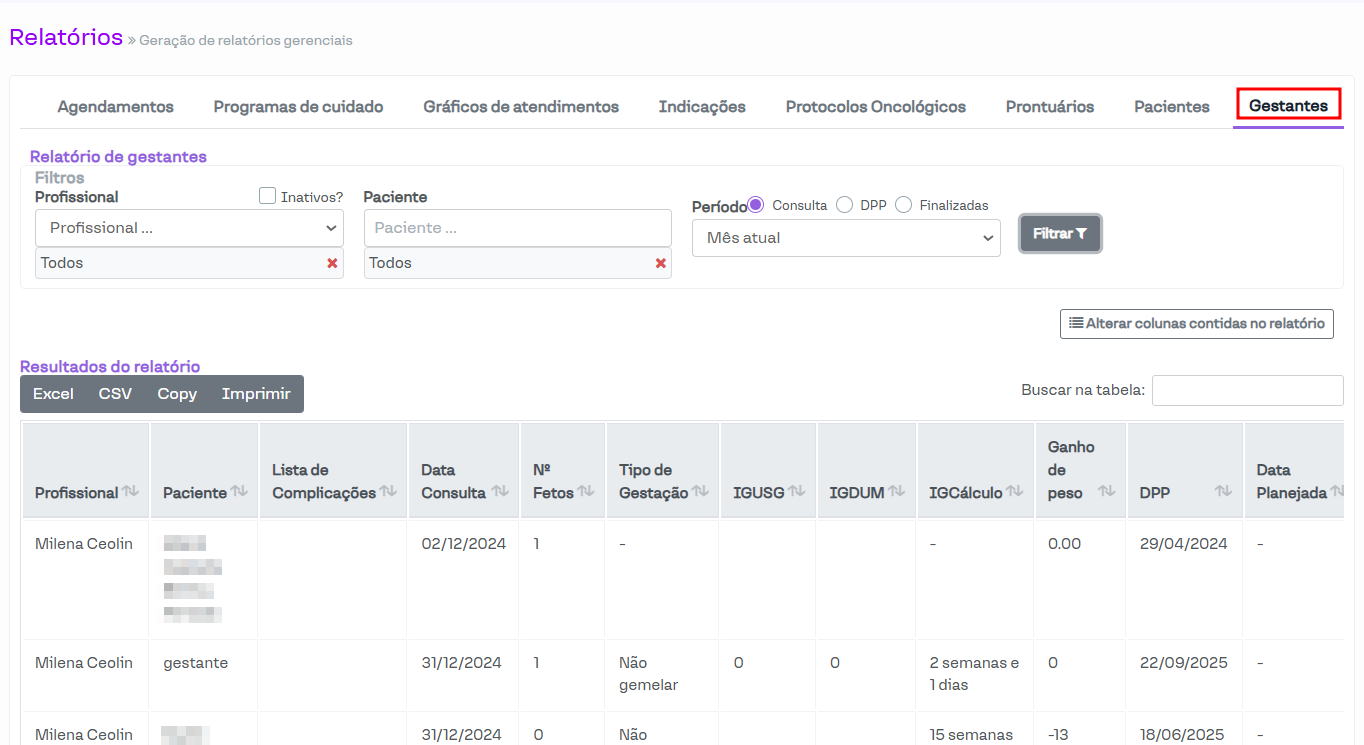1364x745 pixels.
Task: Click the 'Buscar na tabela' search field
Action: point(1247,391)
